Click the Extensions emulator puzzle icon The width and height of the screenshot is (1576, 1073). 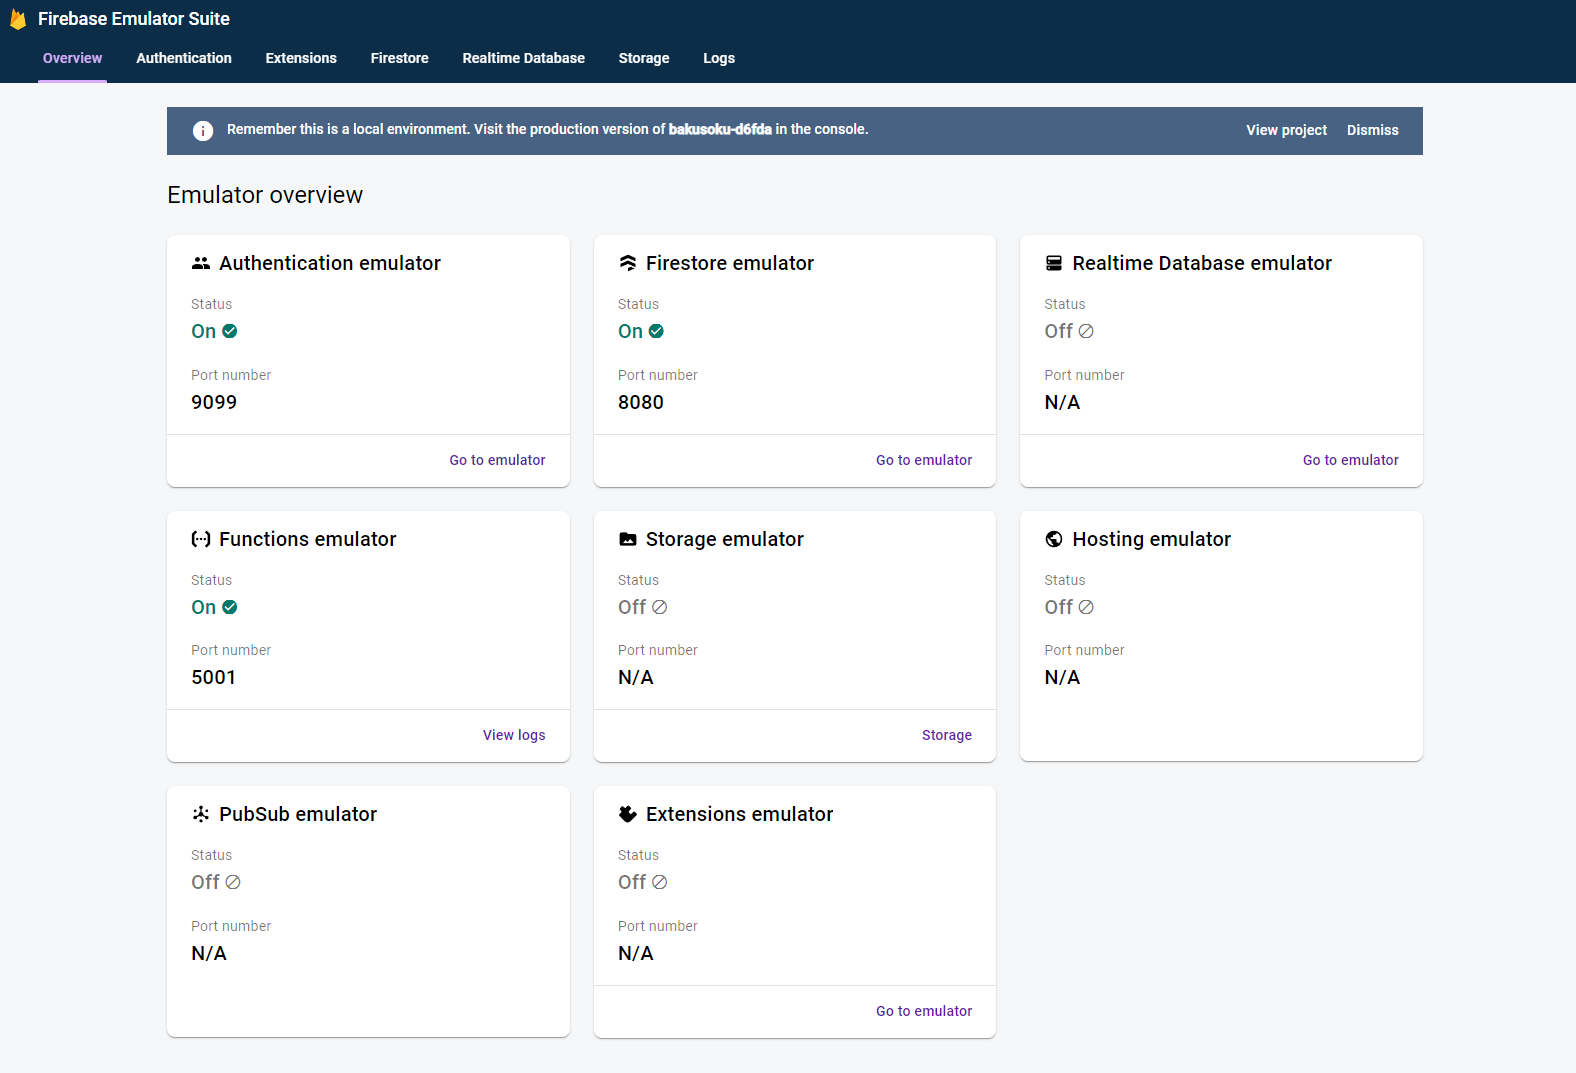(x=628, y=814)
